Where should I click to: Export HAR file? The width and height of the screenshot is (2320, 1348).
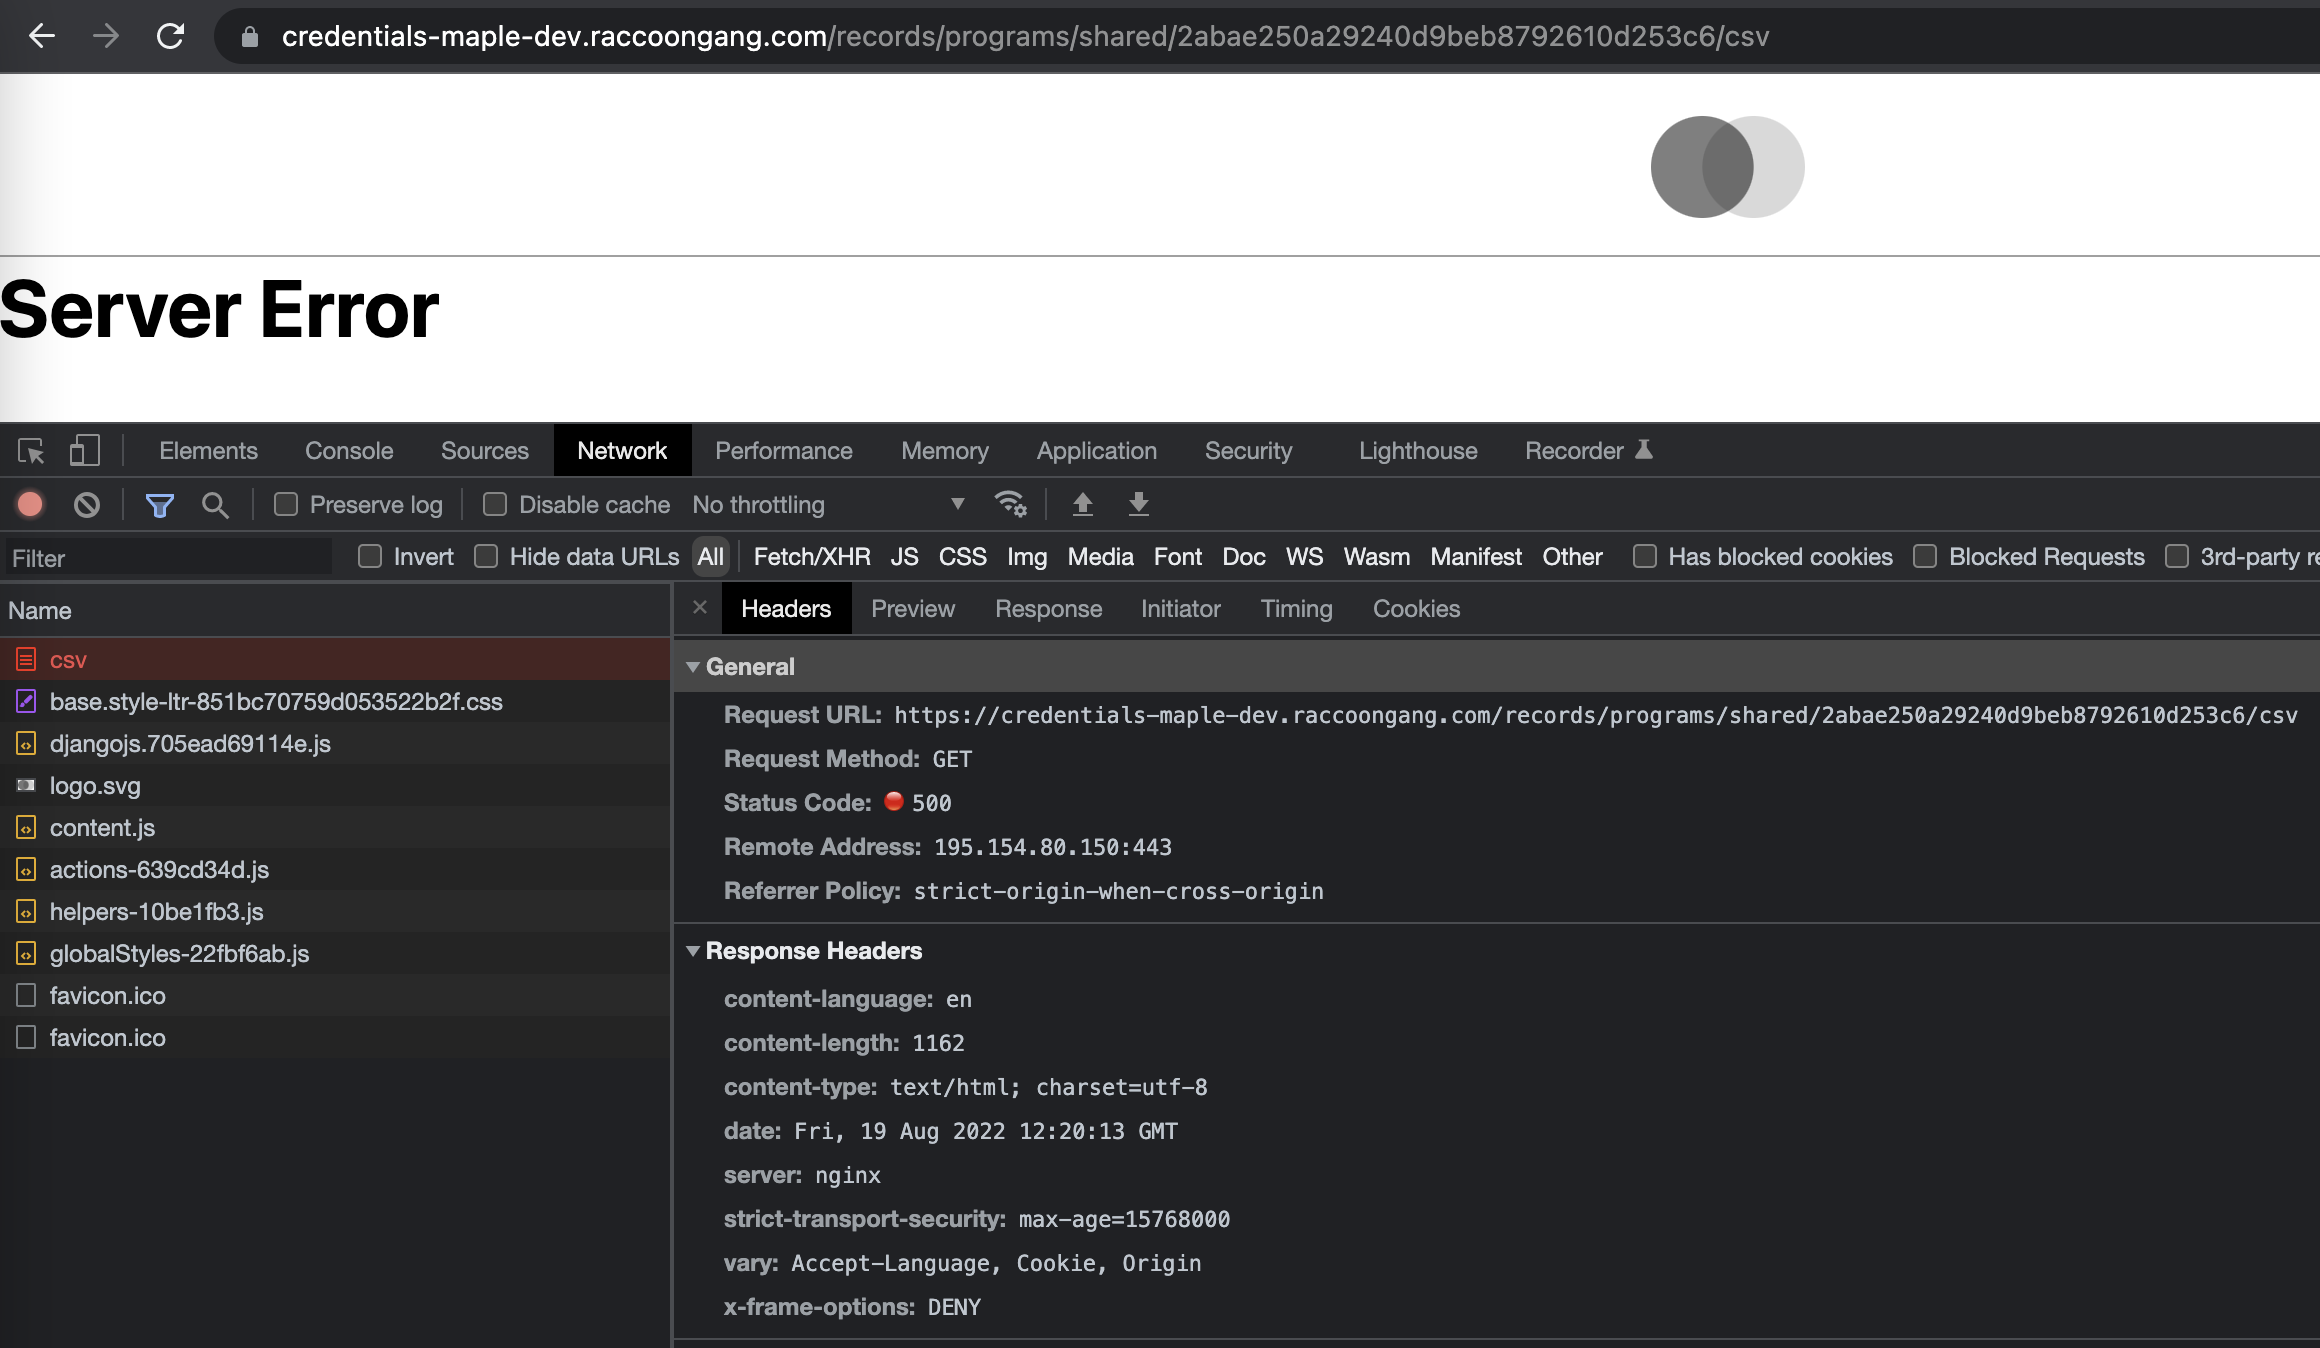pos(1138,505)
